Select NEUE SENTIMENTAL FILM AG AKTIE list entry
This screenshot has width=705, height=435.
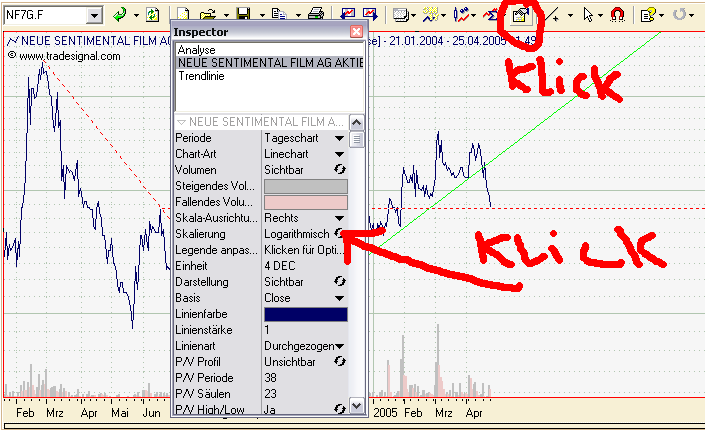click(270, 63)
